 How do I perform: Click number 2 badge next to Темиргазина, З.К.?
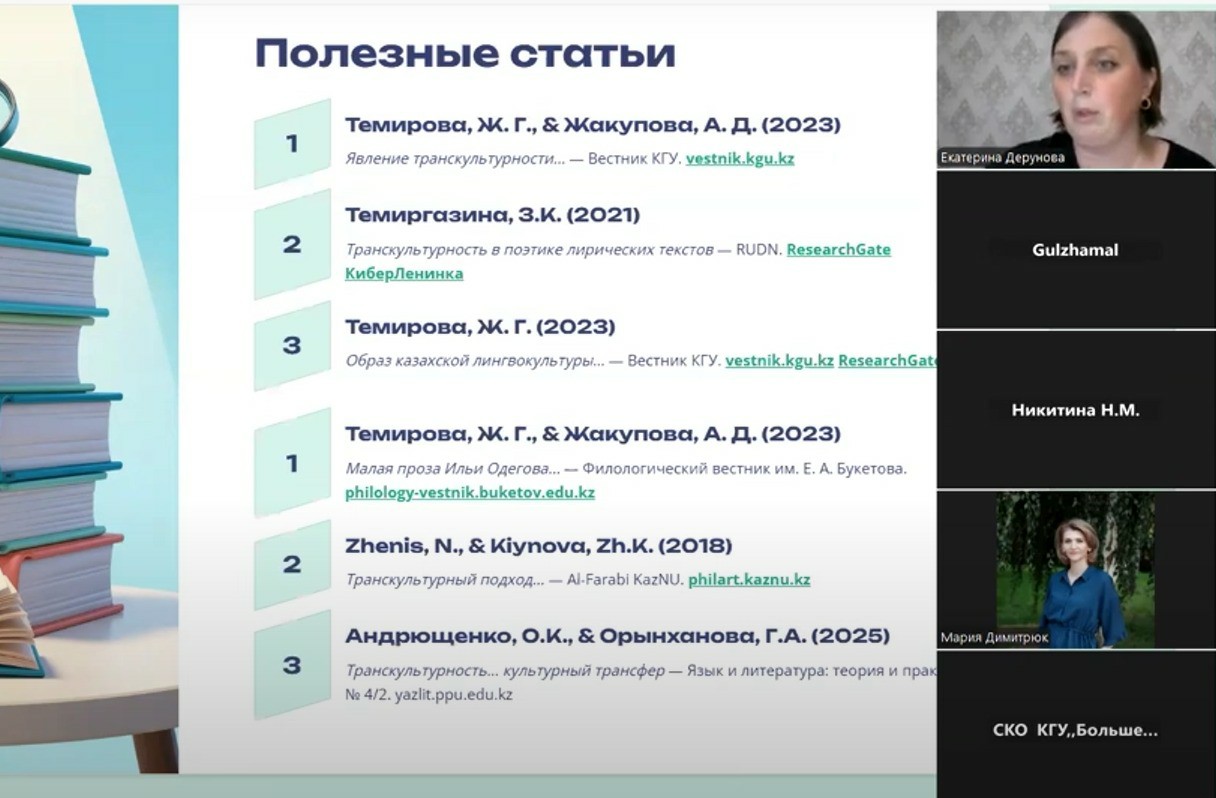click(292, 244)
